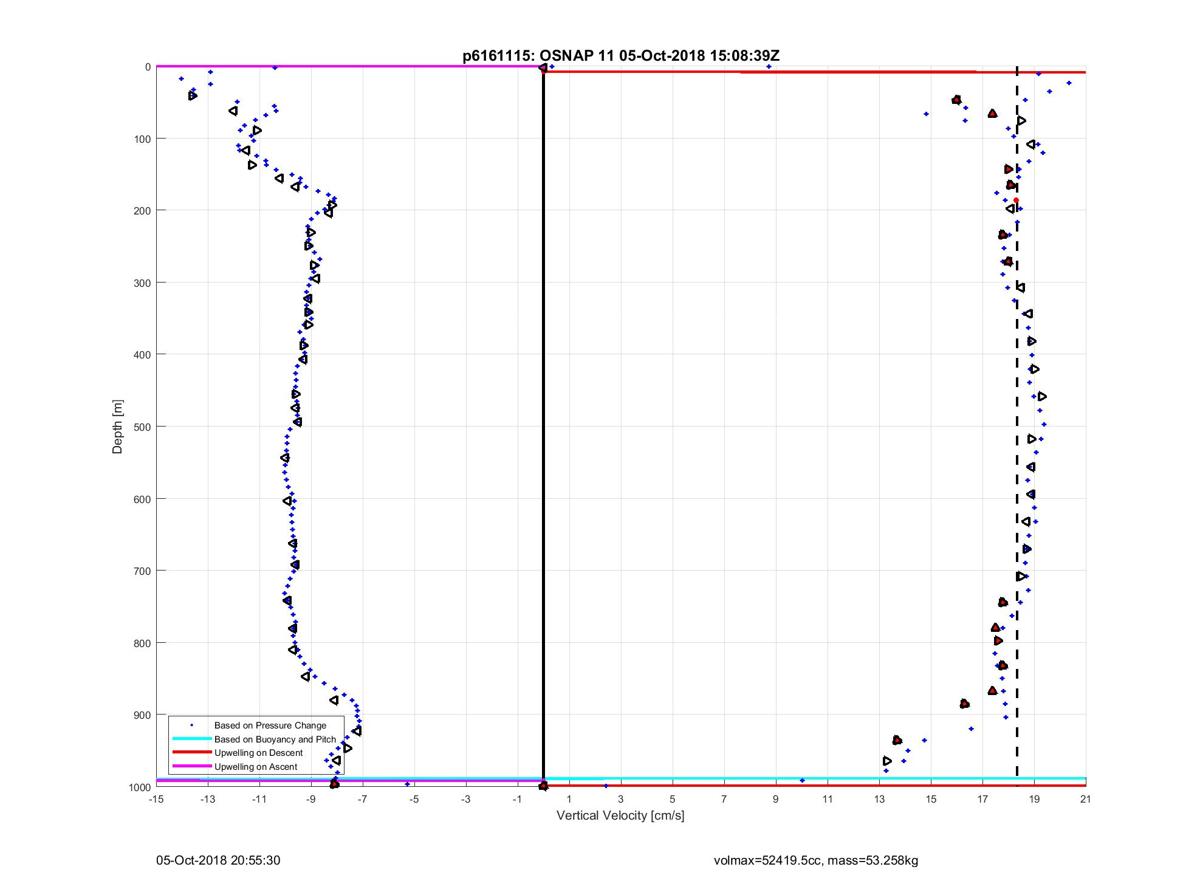This screenshot has height=885, width=1200.
Task: Click the dashed vertical reference line
Action: (1017, 420)
